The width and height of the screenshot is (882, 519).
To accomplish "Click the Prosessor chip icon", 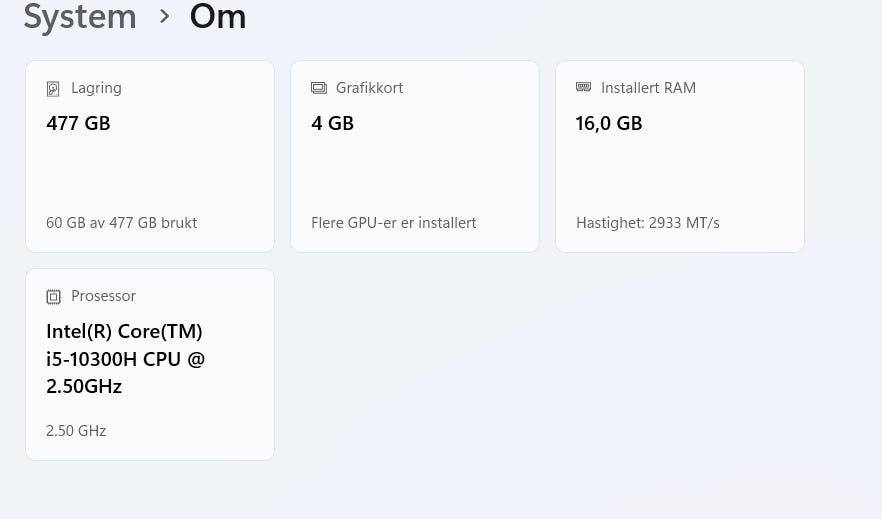I will (53, 297).
